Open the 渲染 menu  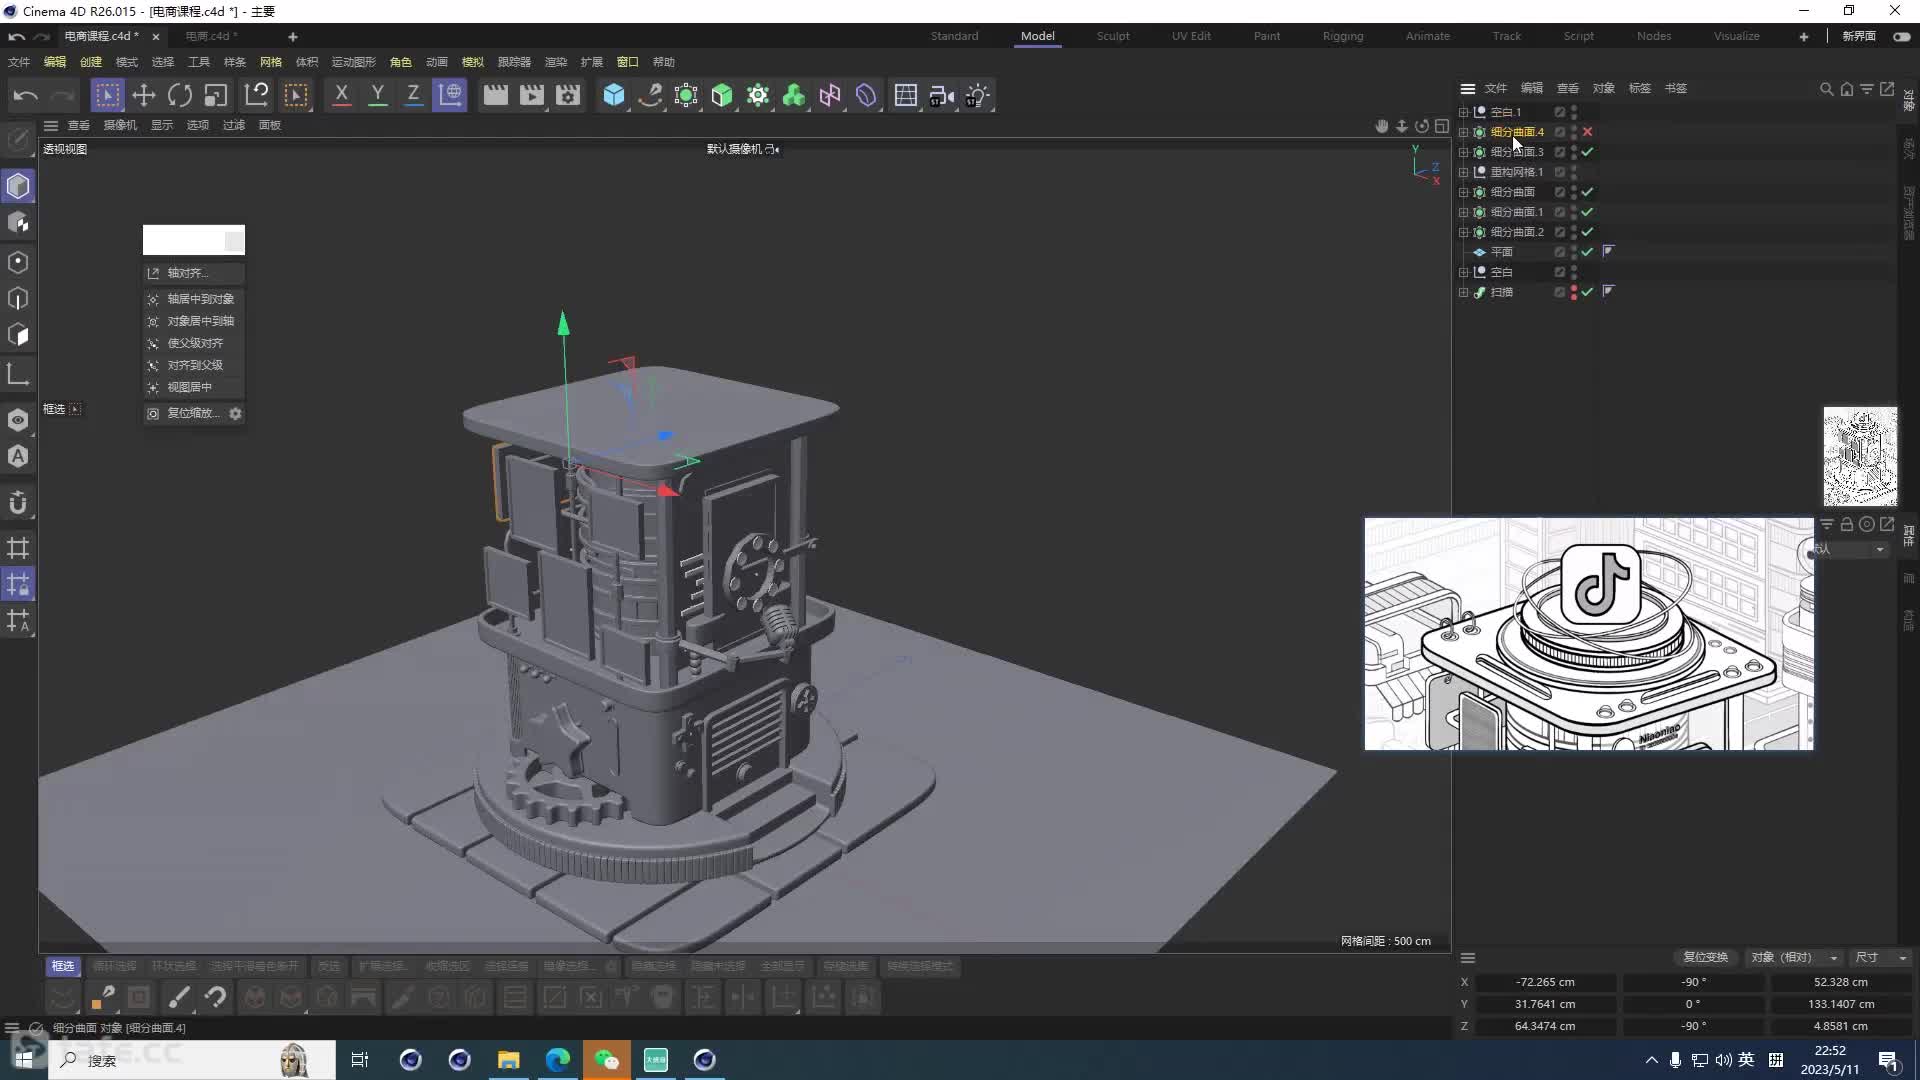[x=555, y=62]
